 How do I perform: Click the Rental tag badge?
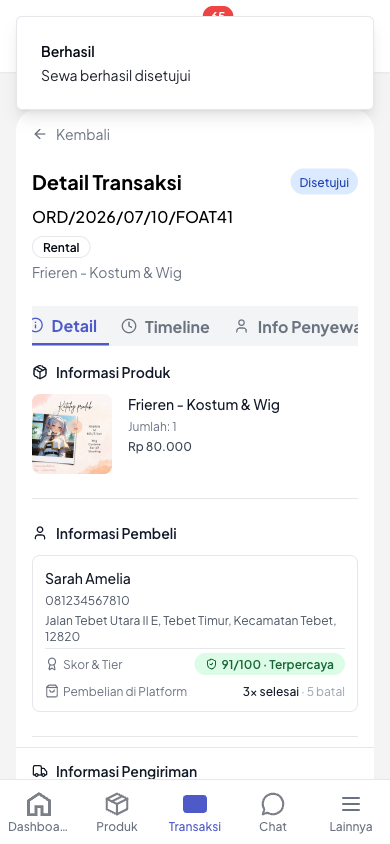[x=61, y=248]
